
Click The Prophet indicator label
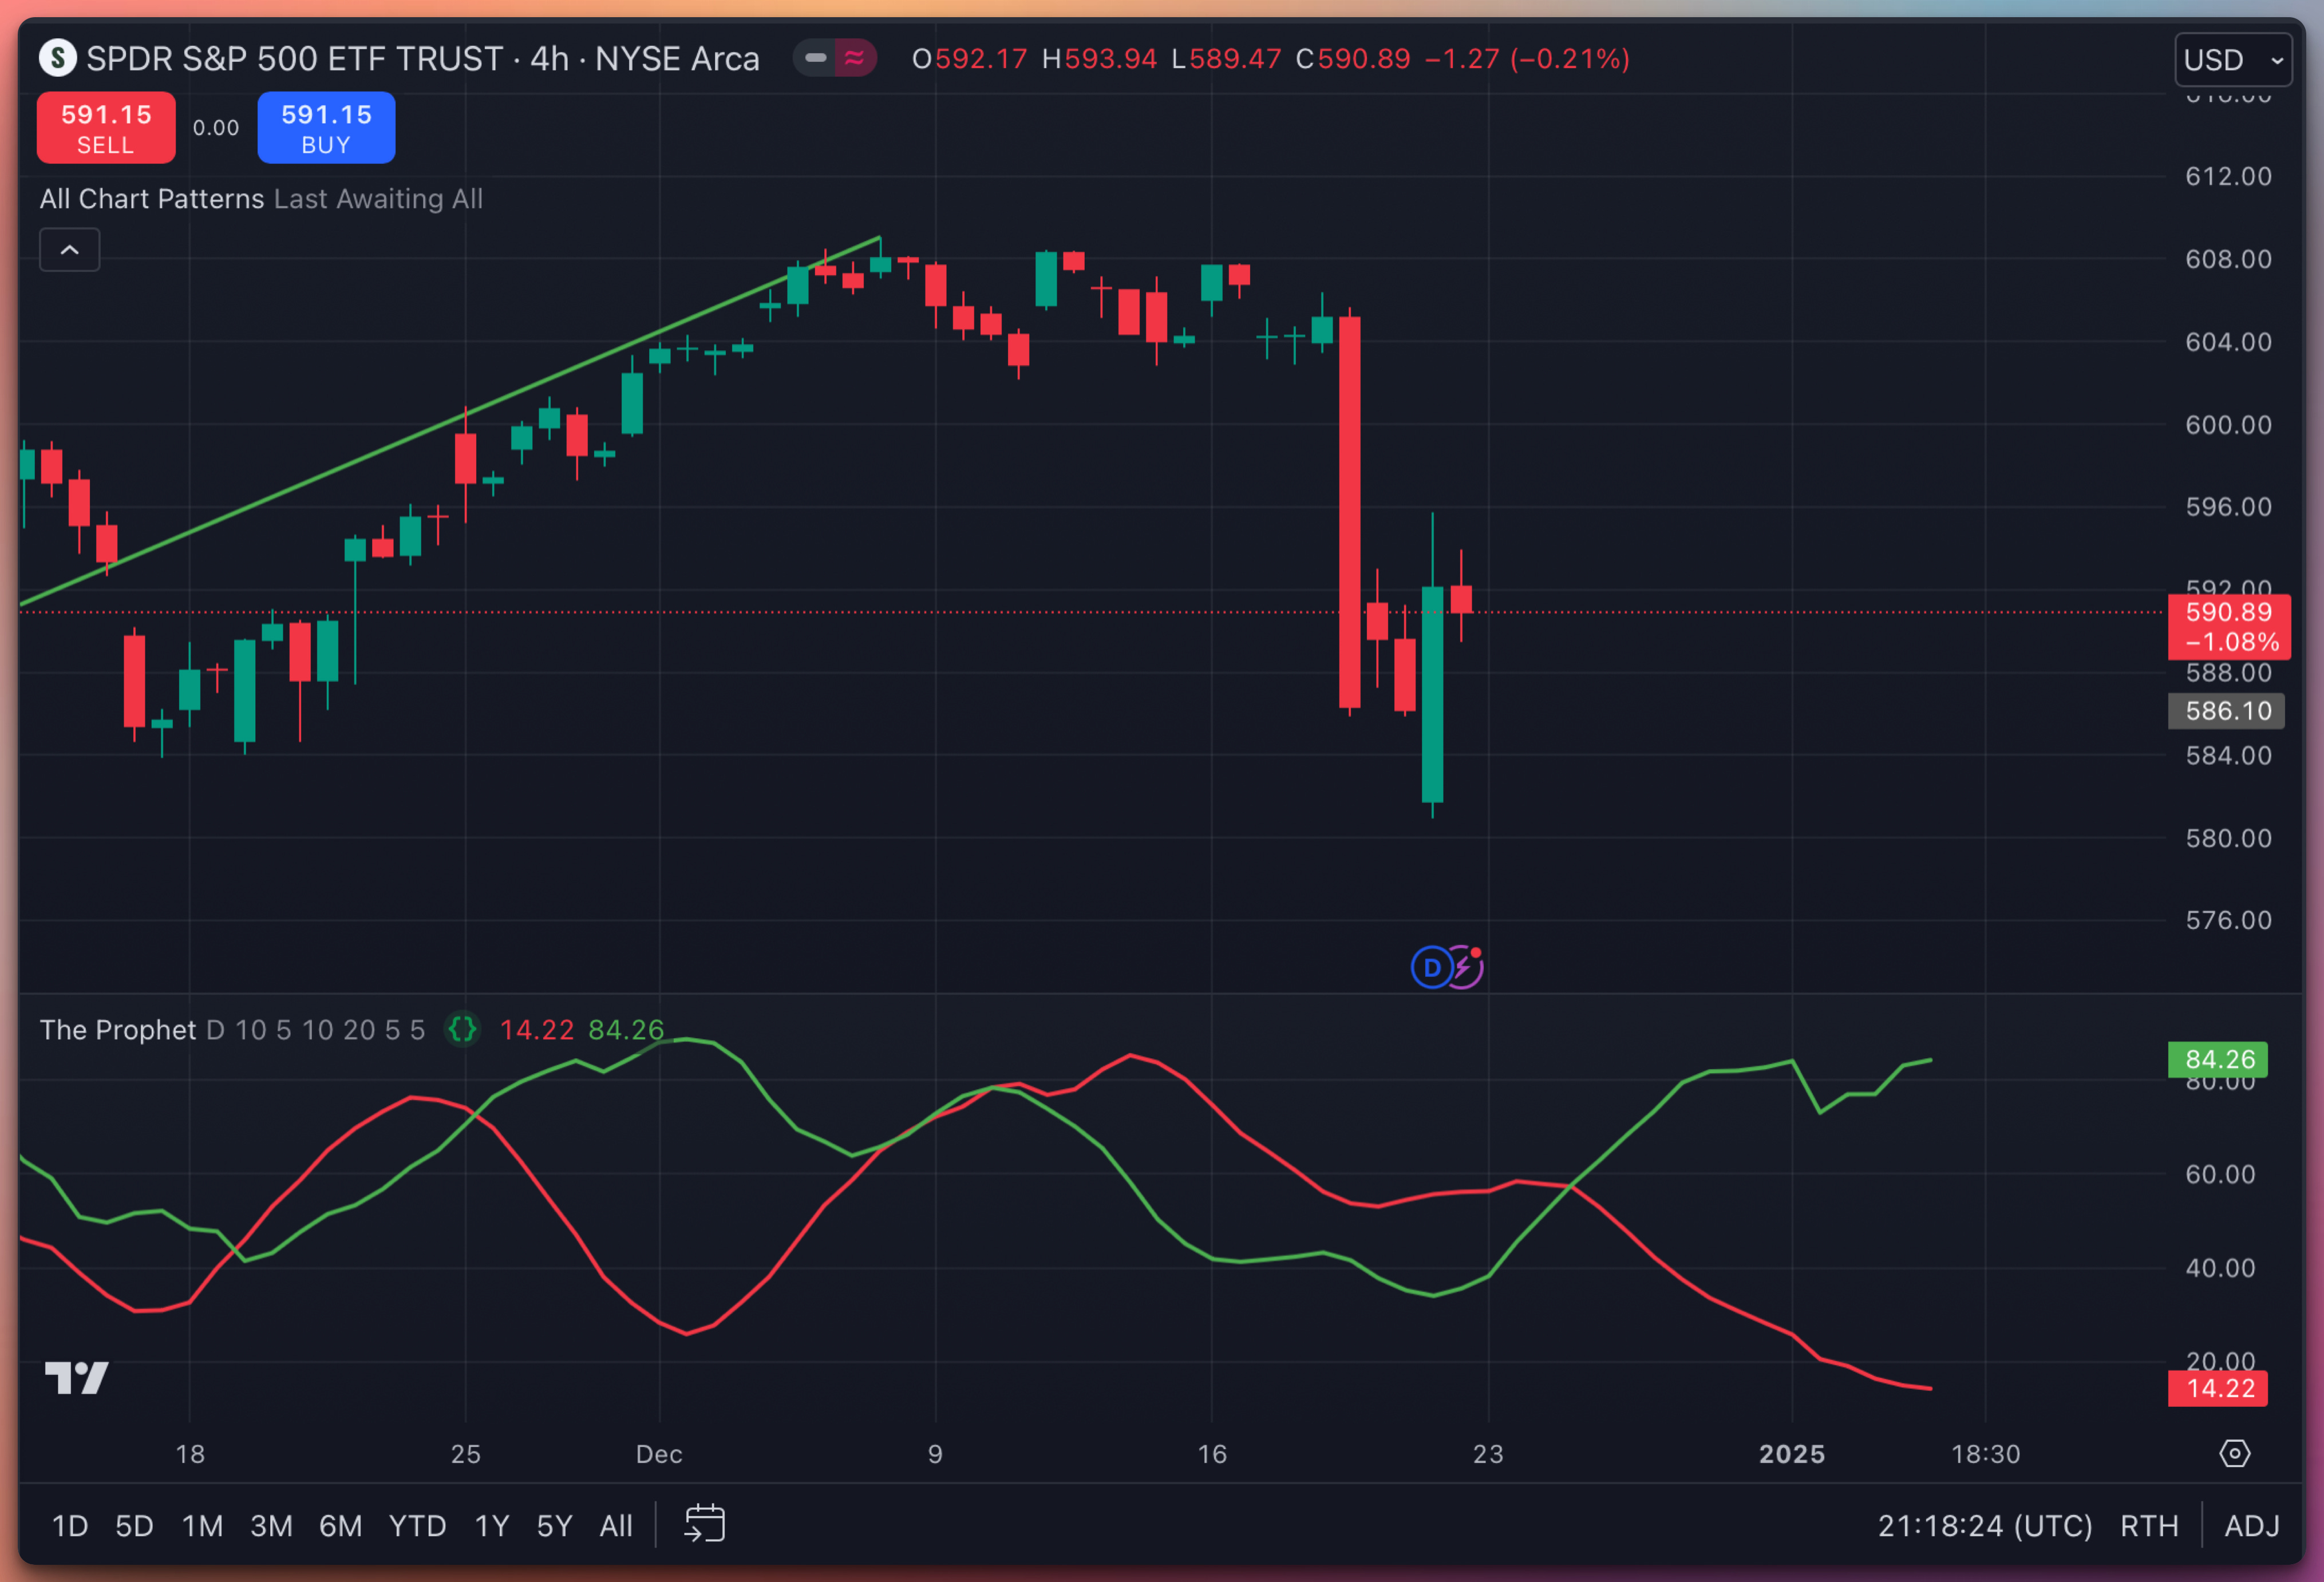point(118,1030)
